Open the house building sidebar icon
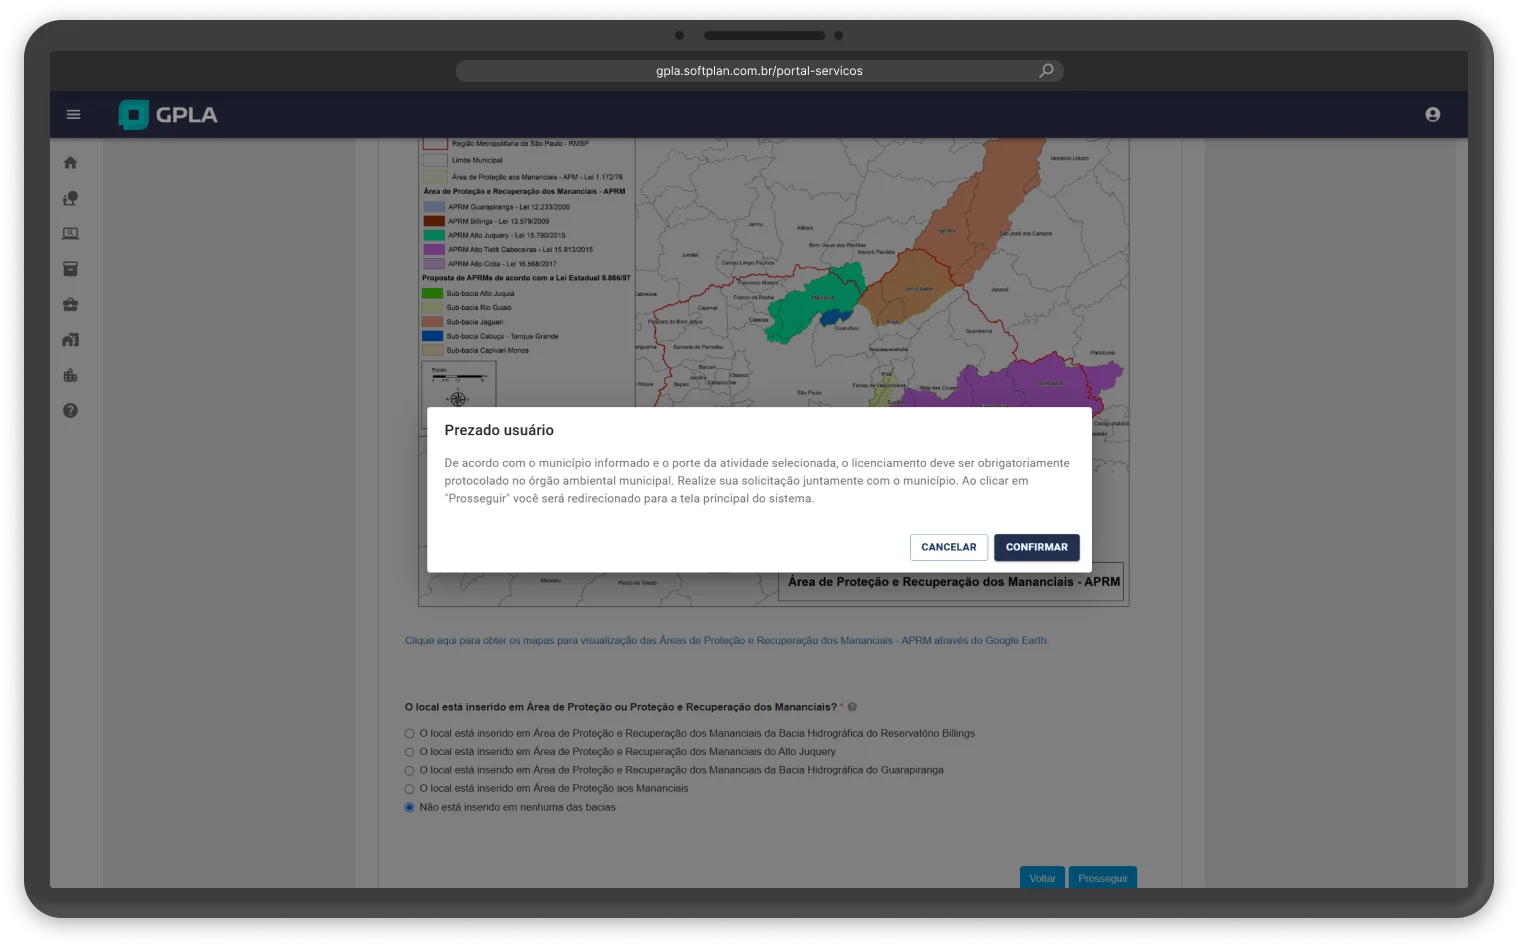 click(x=70, y=340)
